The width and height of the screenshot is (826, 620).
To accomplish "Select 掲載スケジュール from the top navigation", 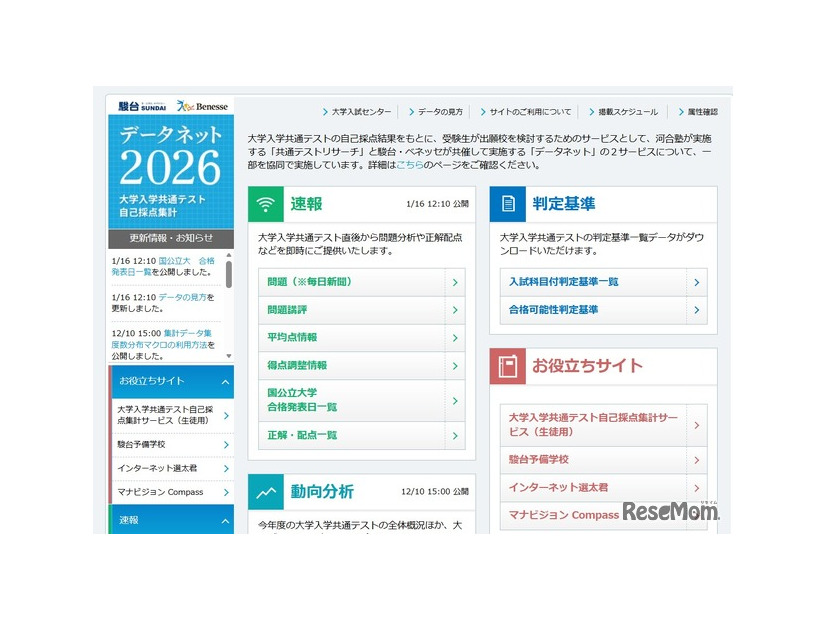I will pyautogui.click(x=629, y=111).
